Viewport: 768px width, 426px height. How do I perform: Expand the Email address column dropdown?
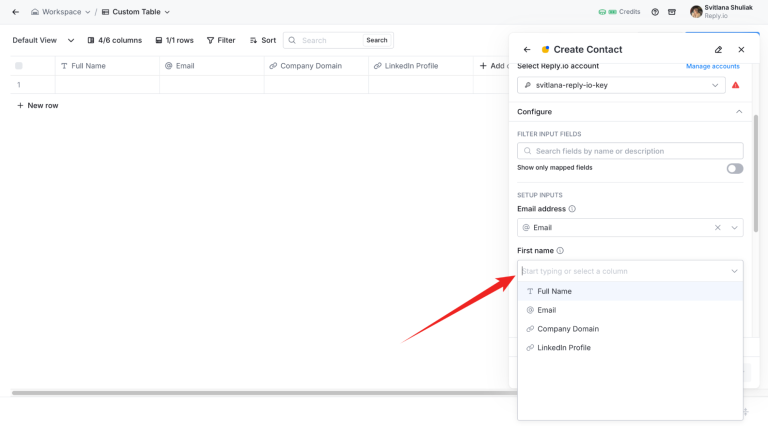(734, 228)
